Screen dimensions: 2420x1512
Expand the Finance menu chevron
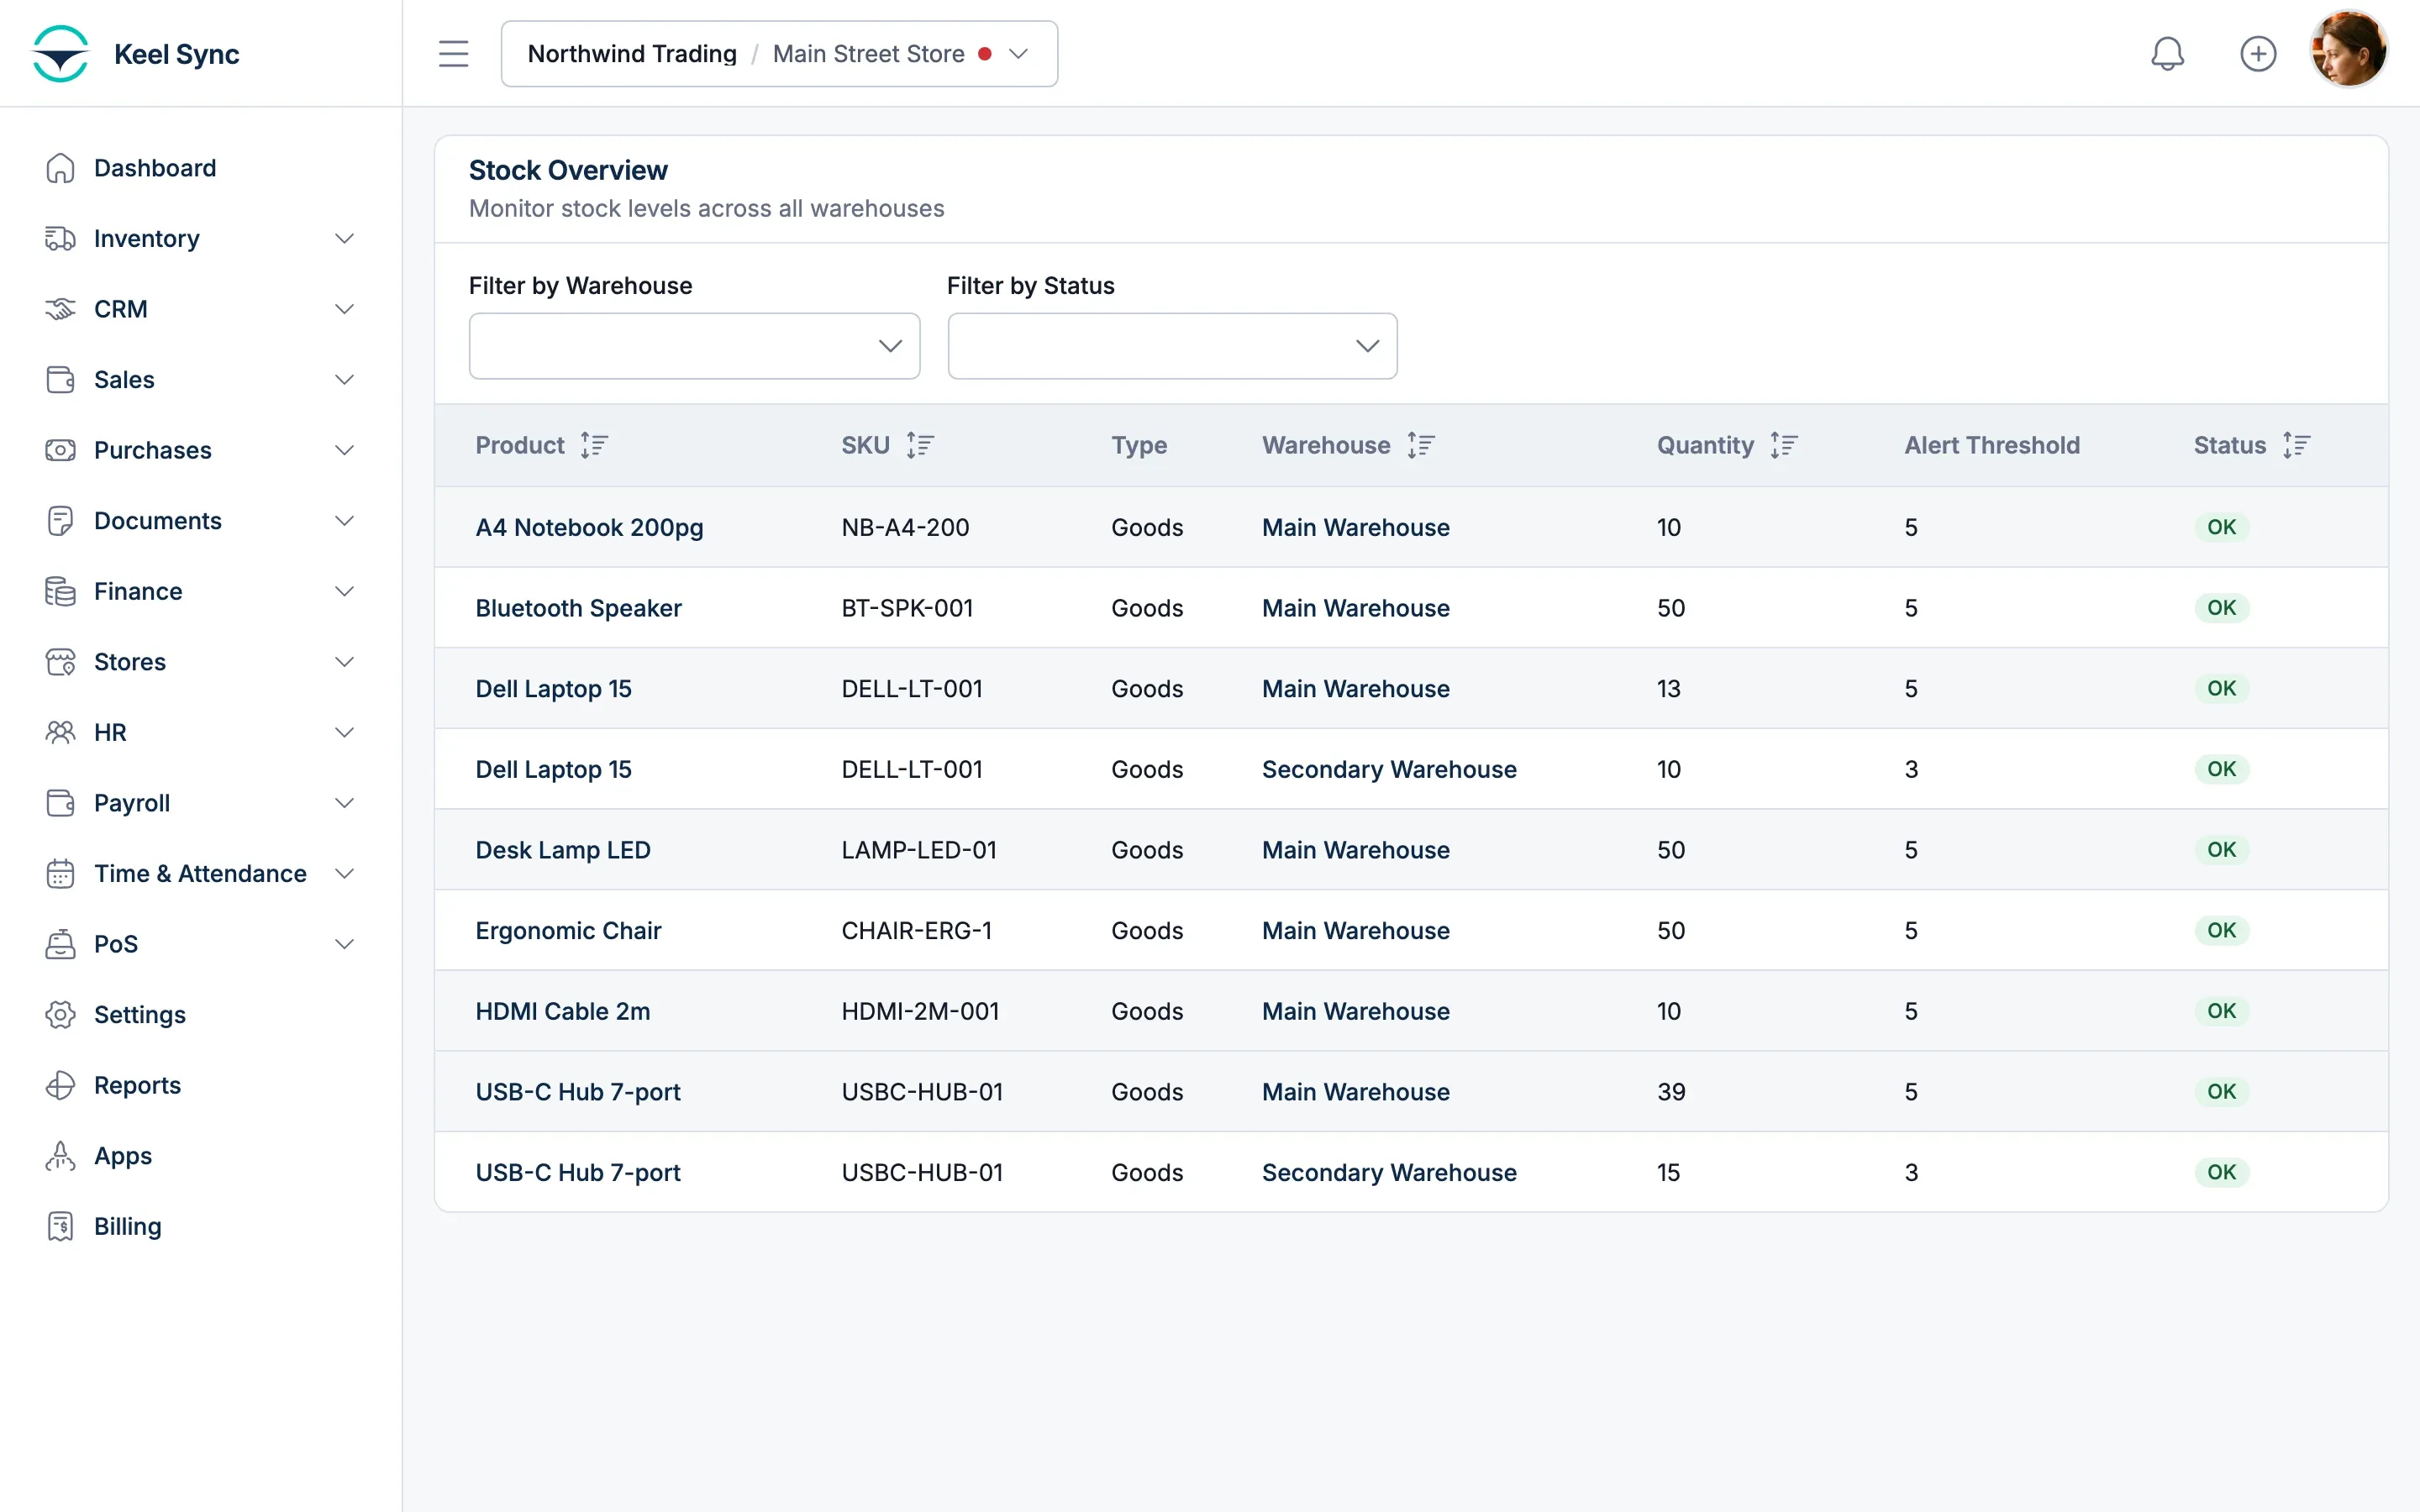coord(344,591)
